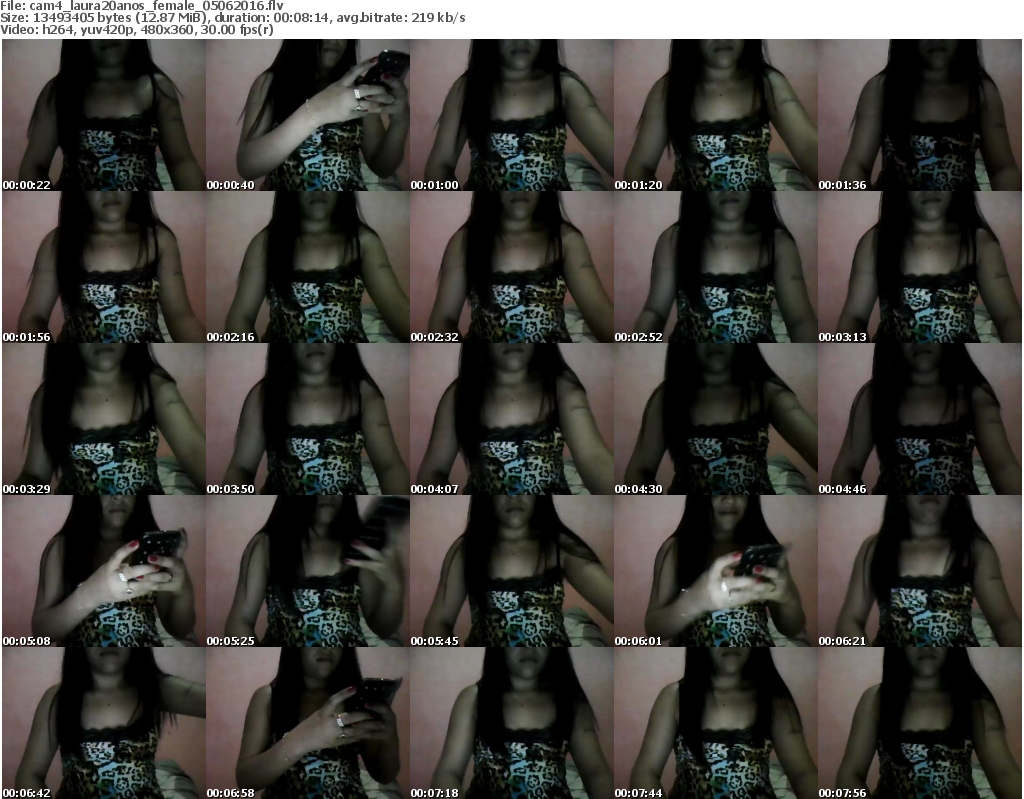Open the frame at 00:01:00

tap(512, 115)
